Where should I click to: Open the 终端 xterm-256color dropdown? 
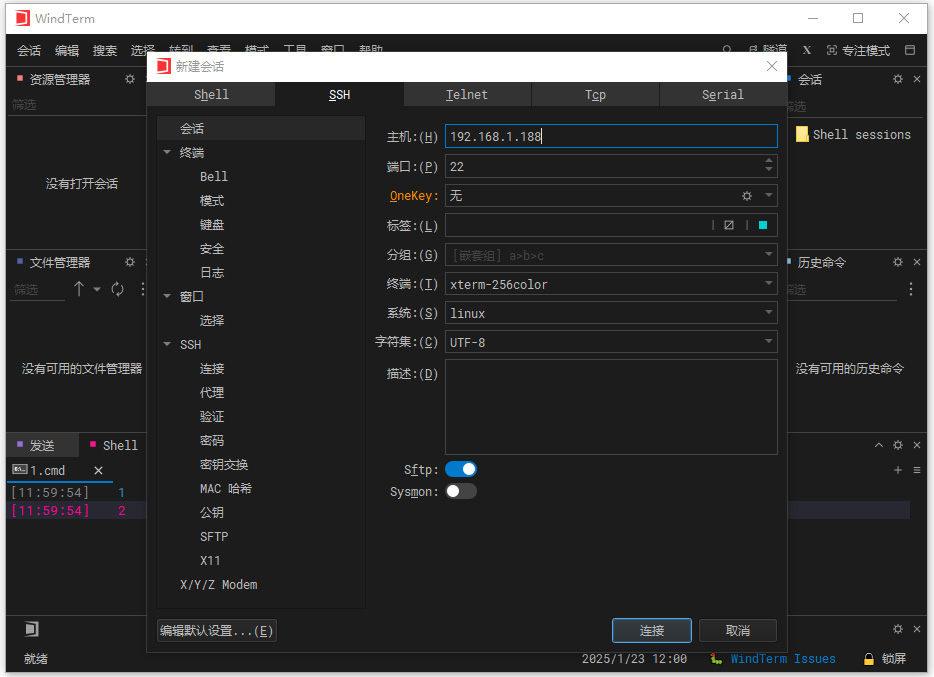click(x=770, y=284)
